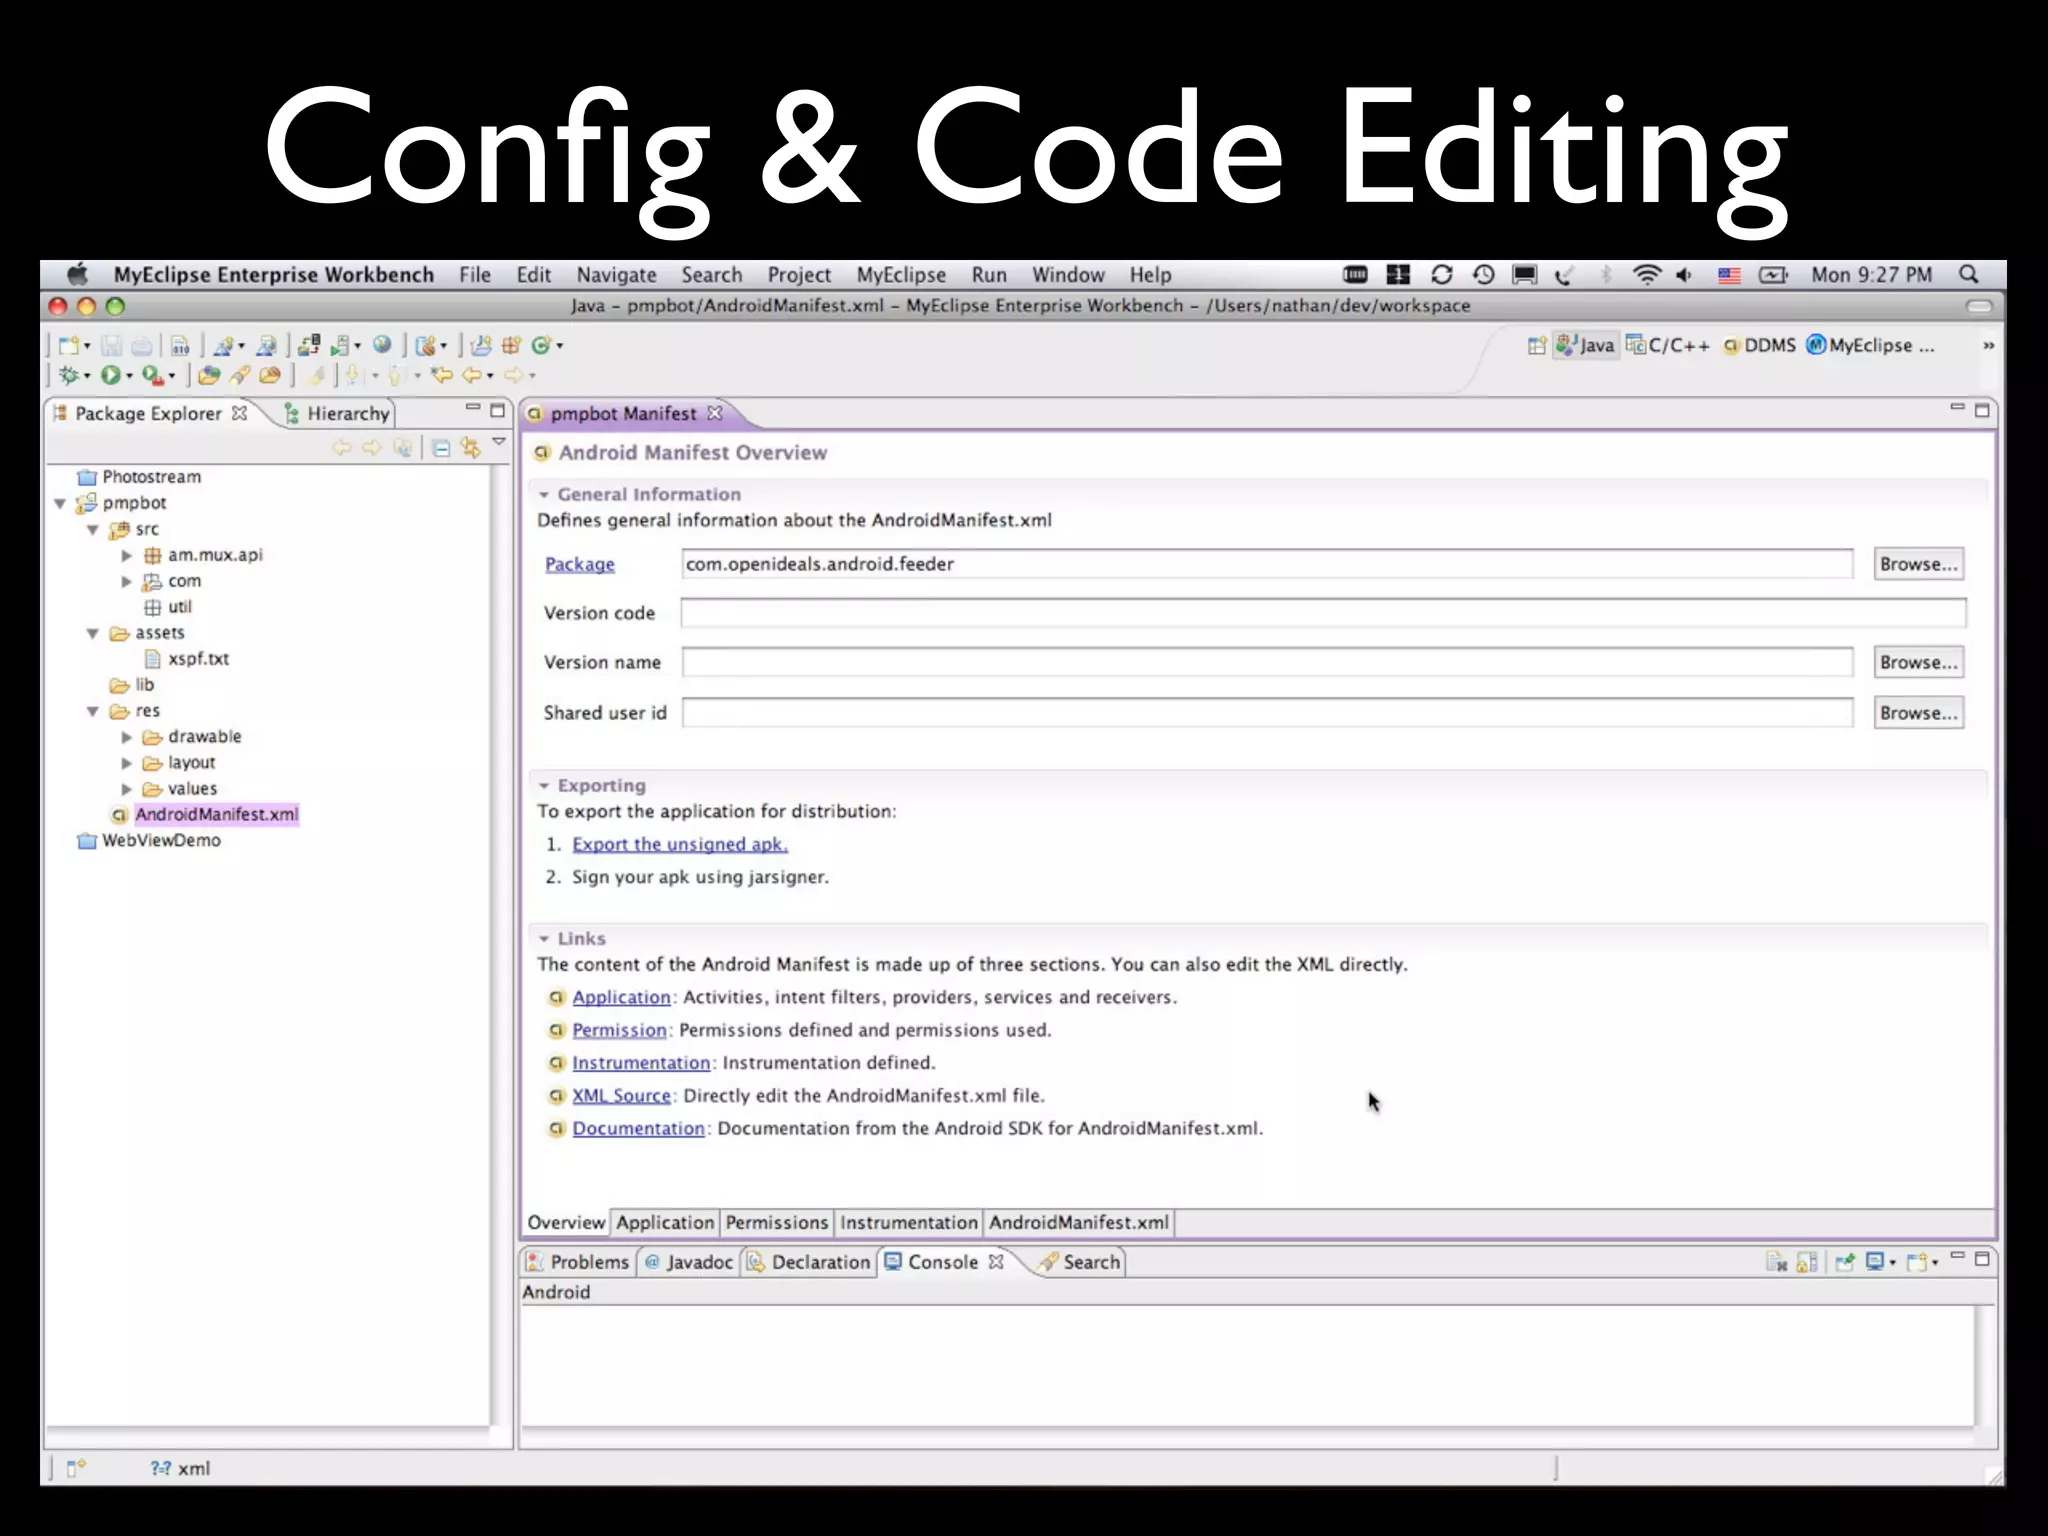Open Package Explorer view menu triangle
Viewport: 2048px width, 1536px height.
click(499, 442)
